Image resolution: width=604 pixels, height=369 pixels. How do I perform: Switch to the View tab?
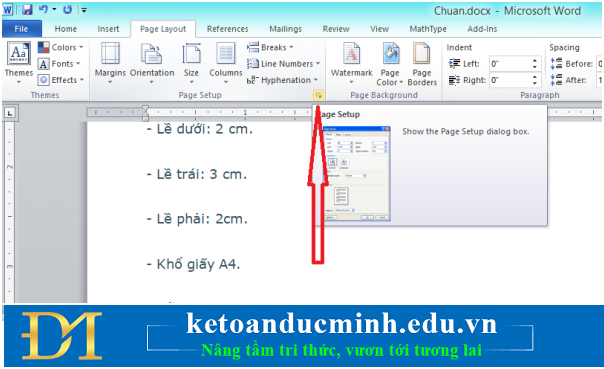point(379,29)
